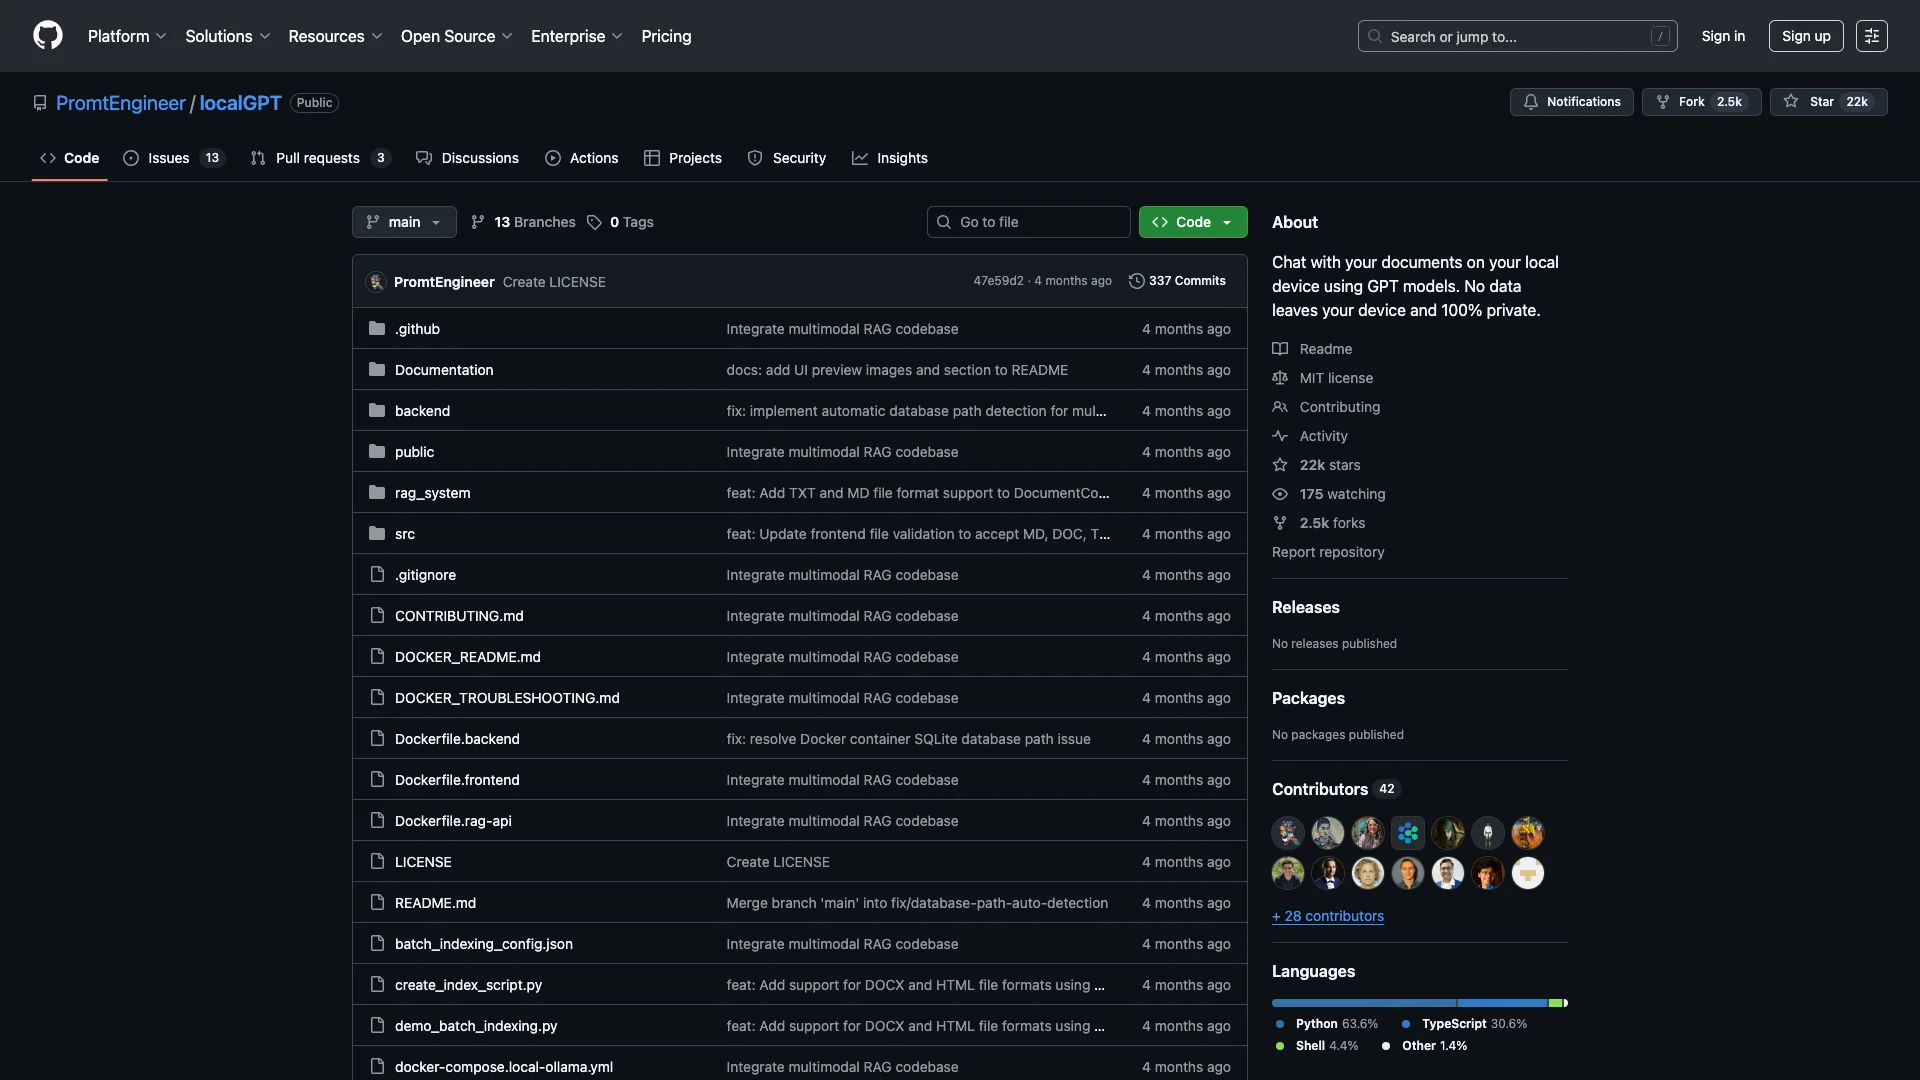Click the GitHub octocat logo
The height and width of the screenshot is (1080, 1920).
(x=47, y=36)
